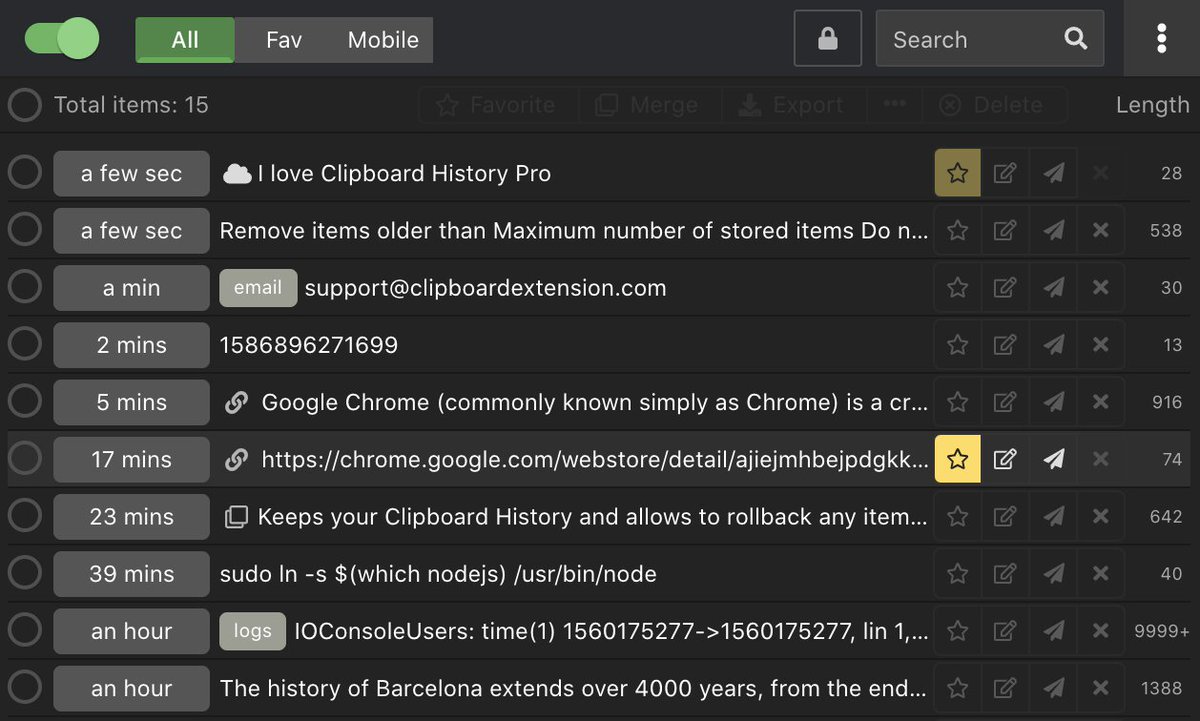The image size is (1200, 721).
Task: Tick the select-all circle beside Total items
Action: [x=24, y=105]
